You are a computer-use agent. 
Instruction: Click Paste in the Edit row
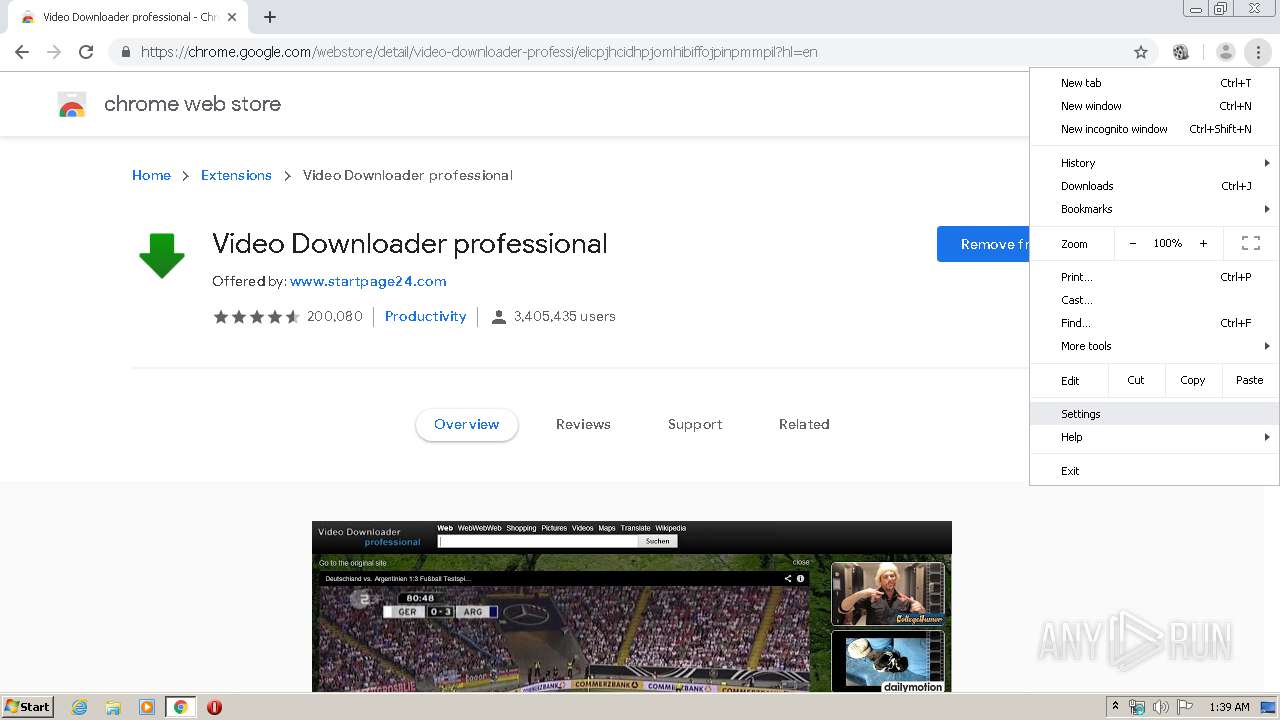click(x=1249, y=380)
